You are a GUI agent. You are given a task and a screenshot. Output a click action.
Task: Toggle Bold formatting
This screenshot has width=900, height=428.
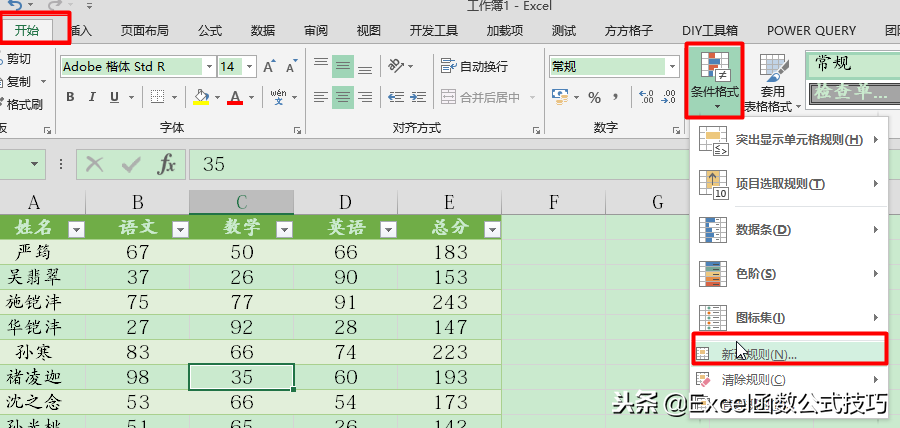(70, 97)
